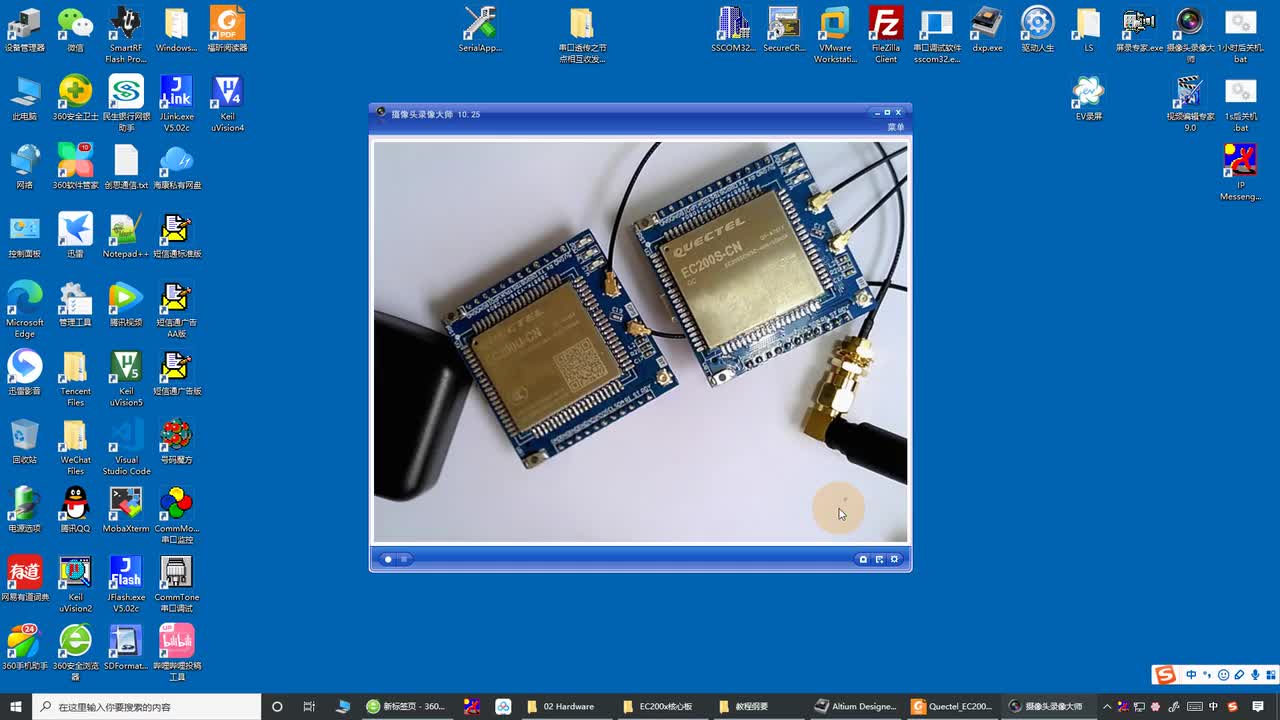Open the JLink.exe V5.02c icon
The height and width of the screenshot is (720, 1280).
tap(177, 103)
